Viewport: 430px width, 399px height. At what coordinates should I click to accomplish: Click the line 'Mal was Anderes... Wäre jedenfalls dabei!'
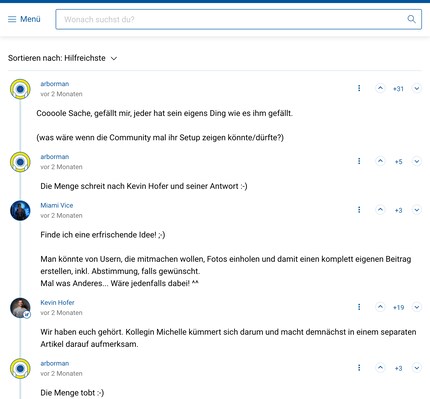click(119, 283)
